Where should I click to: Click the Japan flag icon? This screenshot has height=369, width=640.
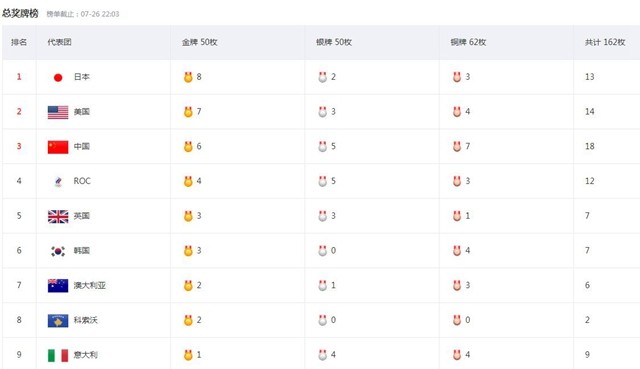pyautogui.click(x=58, y=77)
